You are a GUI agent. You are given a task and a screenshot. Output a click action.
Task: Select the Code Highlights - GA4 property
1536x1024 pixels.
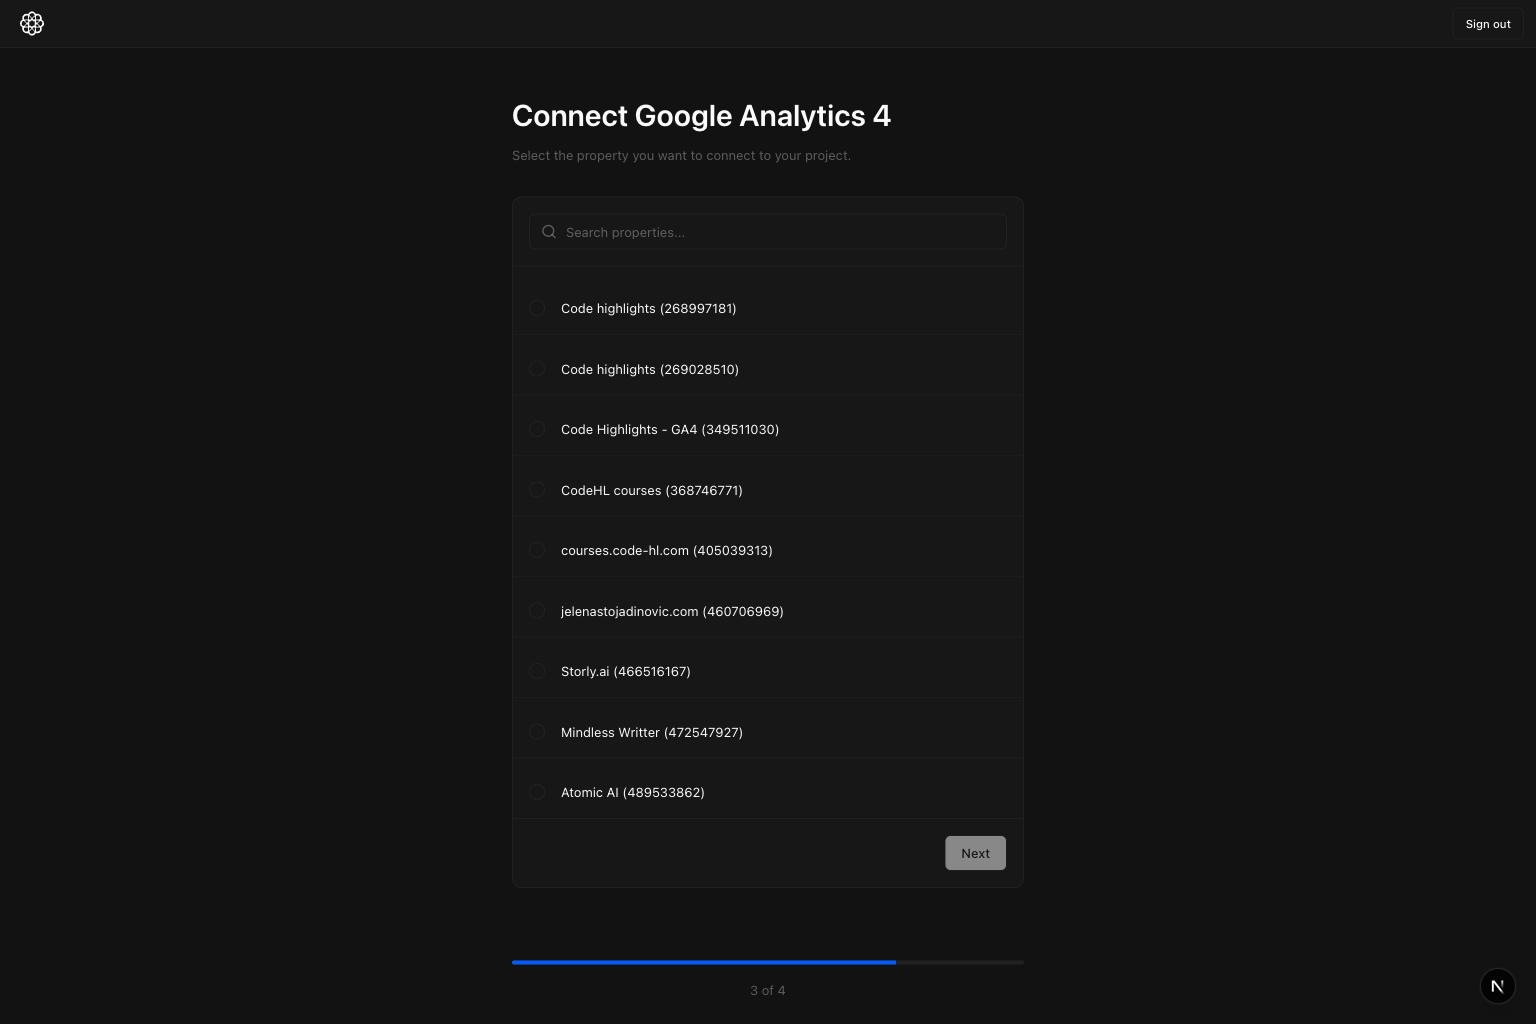[x=537, y=429]
